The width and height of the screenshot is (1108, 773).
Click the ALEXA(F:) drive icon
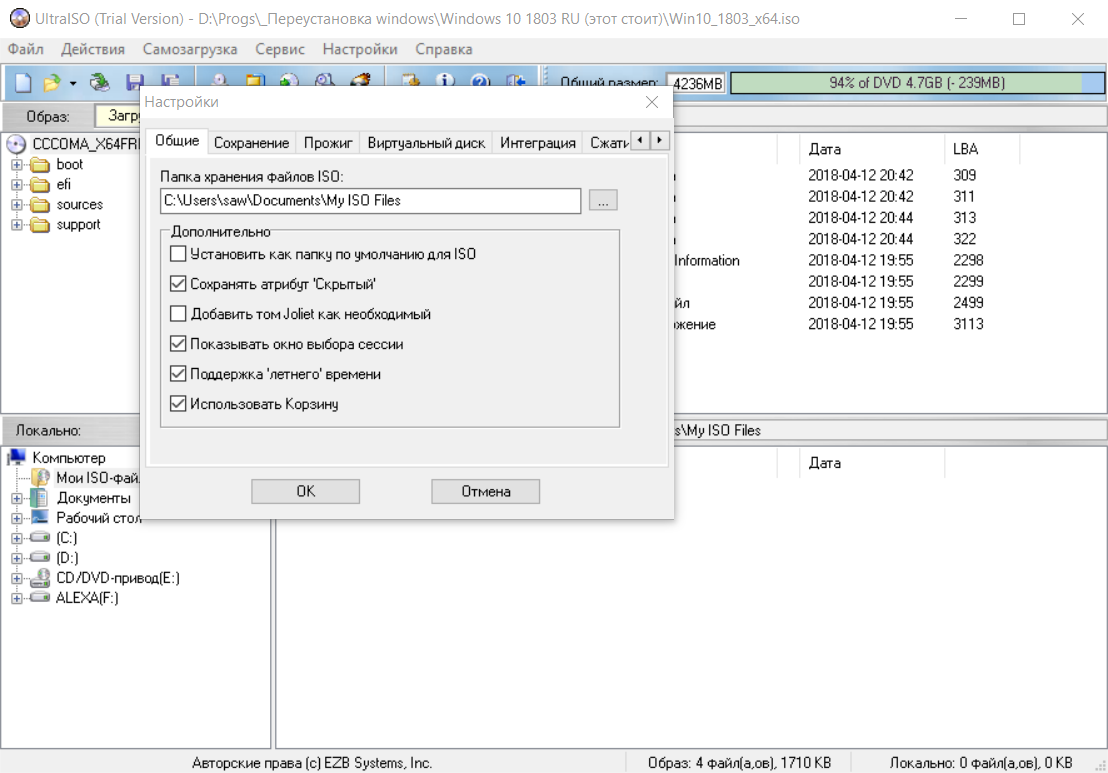pos(41,598)
